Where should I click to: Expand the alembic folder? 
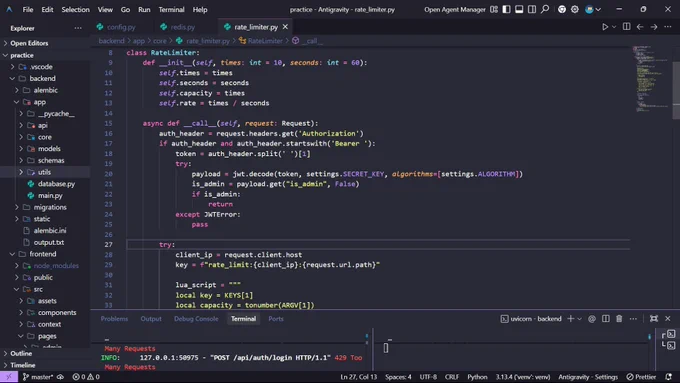[45, 90]
